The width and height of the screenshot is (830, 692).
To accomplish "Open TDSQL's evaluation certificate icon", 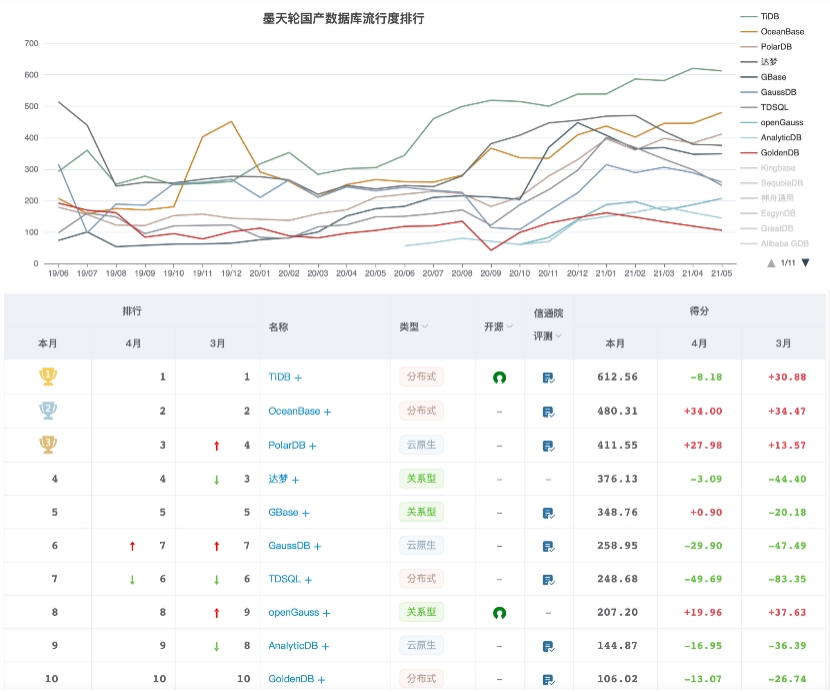I will coord(548,580).
